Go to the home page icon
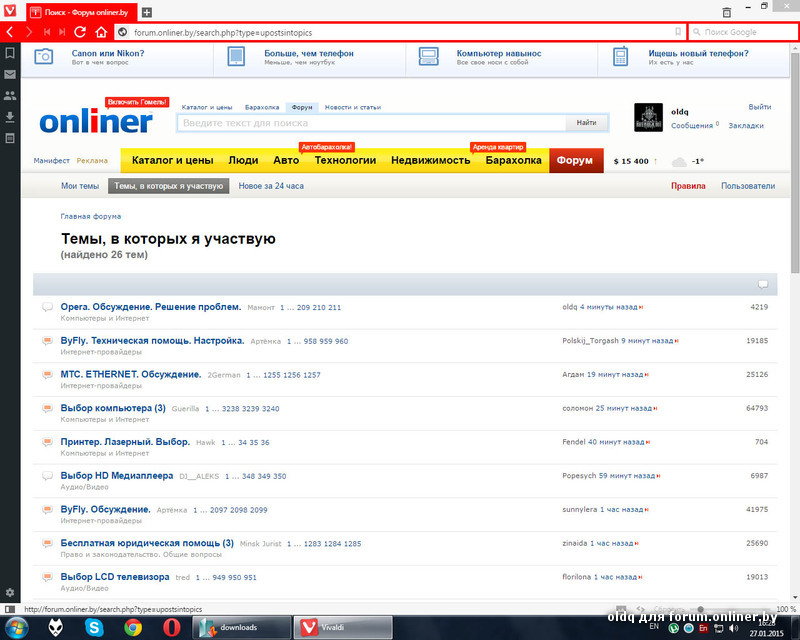 tap(101, 32)
